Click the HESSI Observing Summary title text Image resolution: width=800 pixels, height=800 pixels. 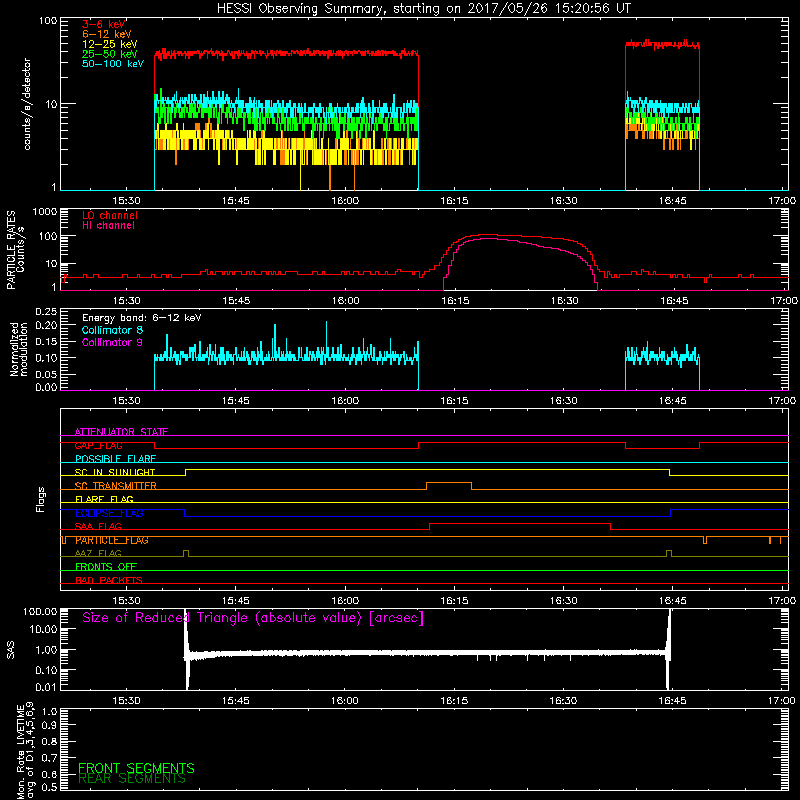pos(423,8)
